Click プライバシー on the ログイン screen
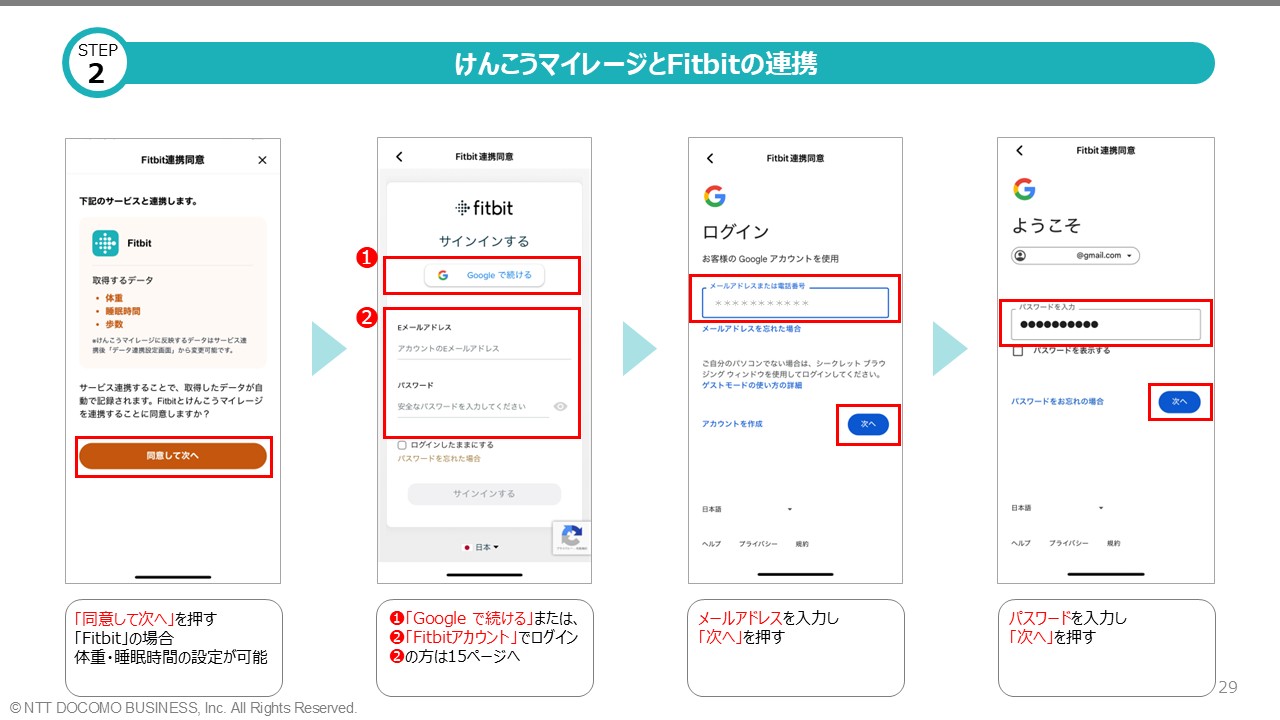Image resolution: width=1280 pixels, height=720 pixels. coord(758,544)
